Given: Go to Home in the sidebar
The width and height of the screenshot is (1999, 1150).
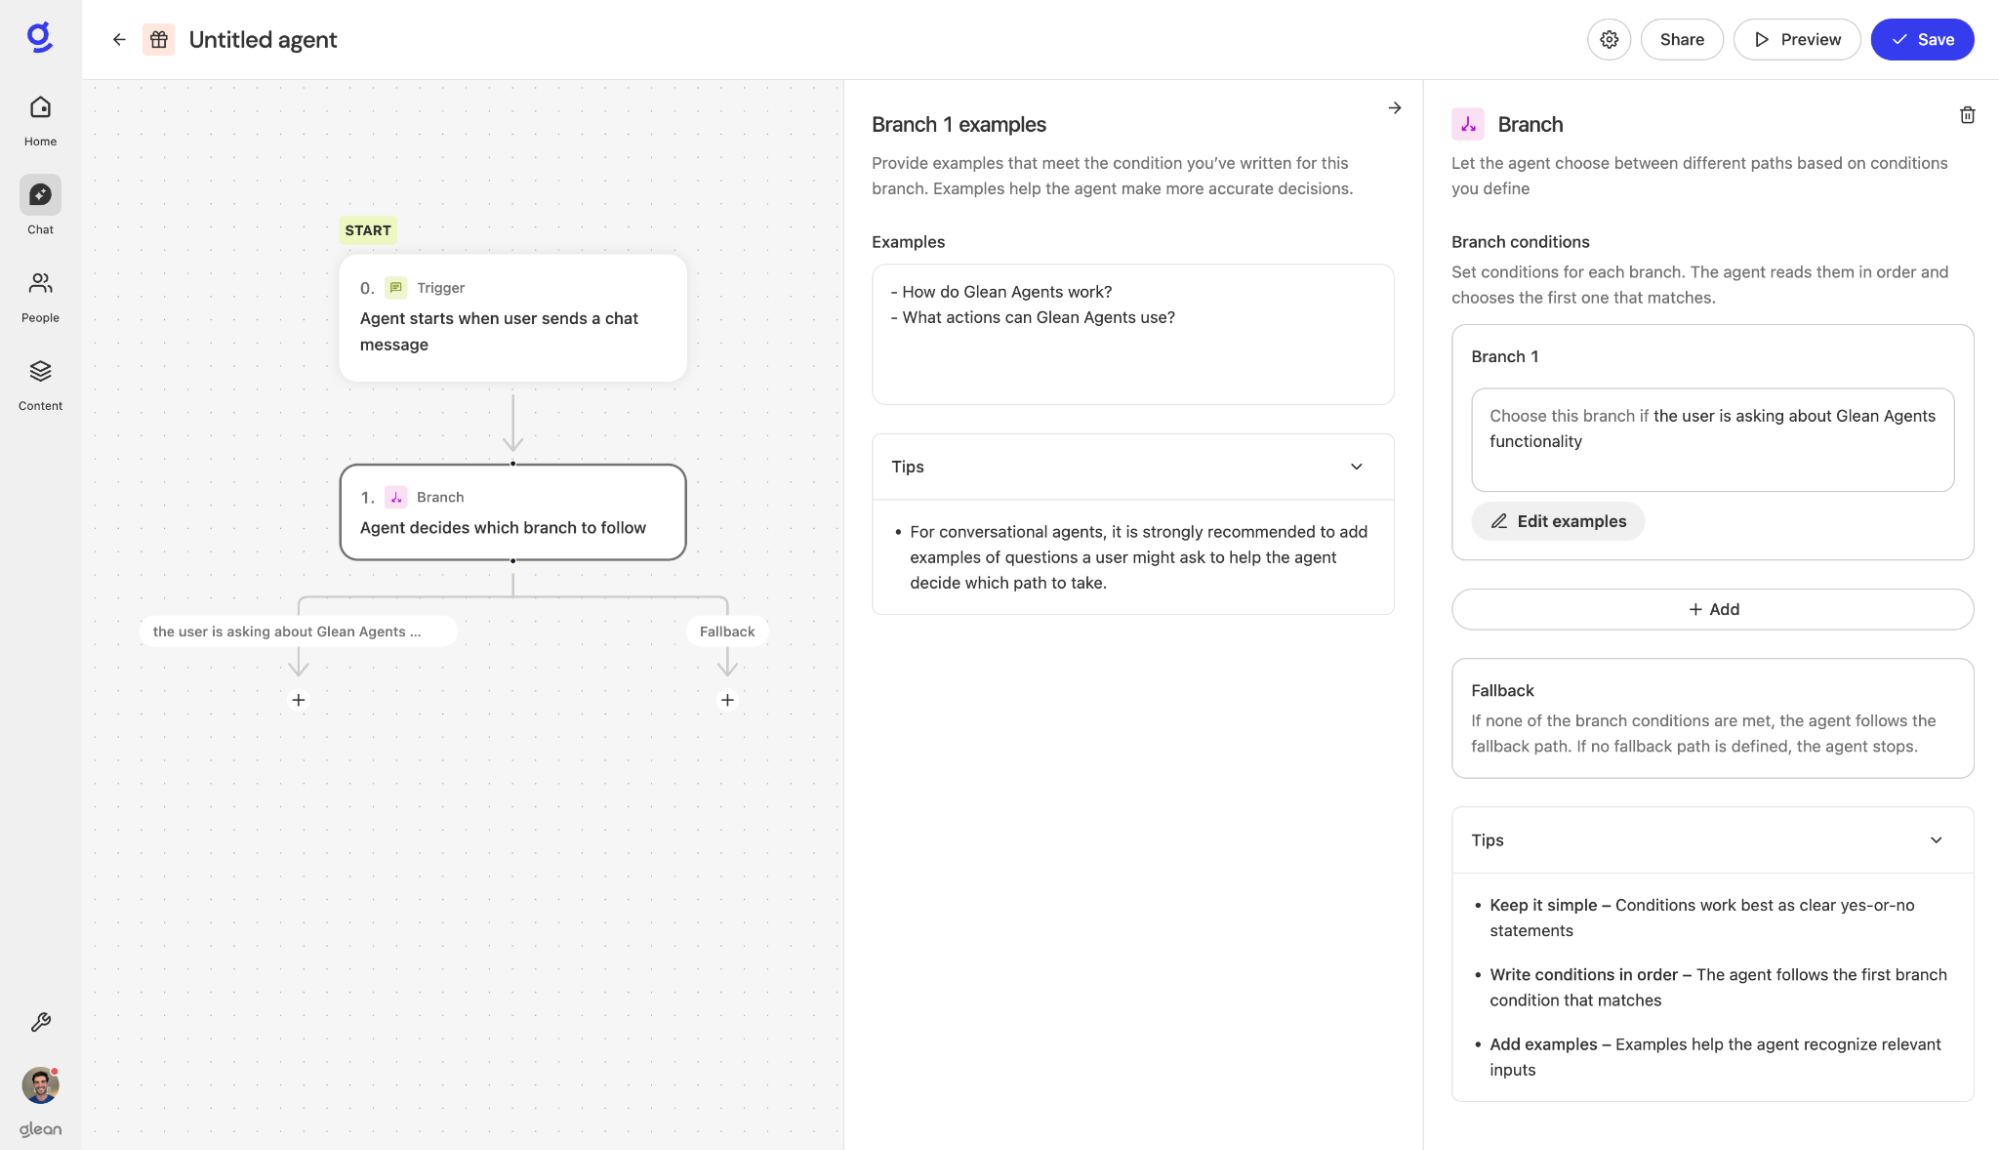Looking at the screenshot, I should point(41,119).
